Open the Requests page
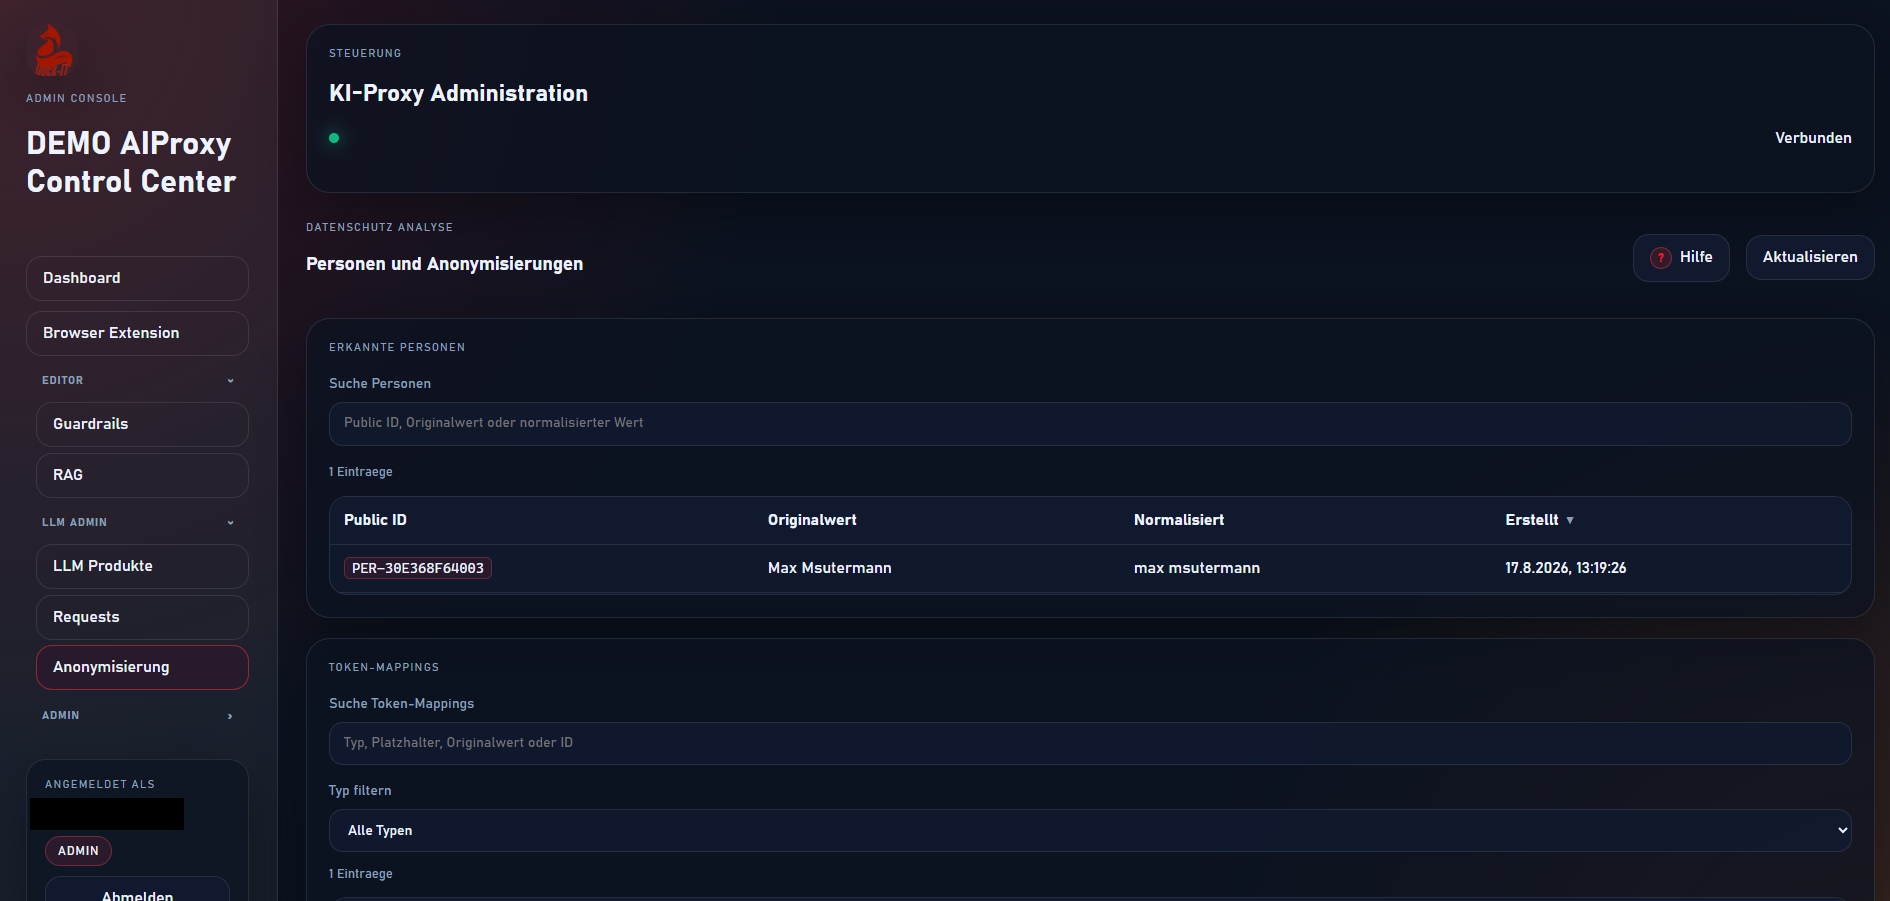1890x901 pixels. 142,617
